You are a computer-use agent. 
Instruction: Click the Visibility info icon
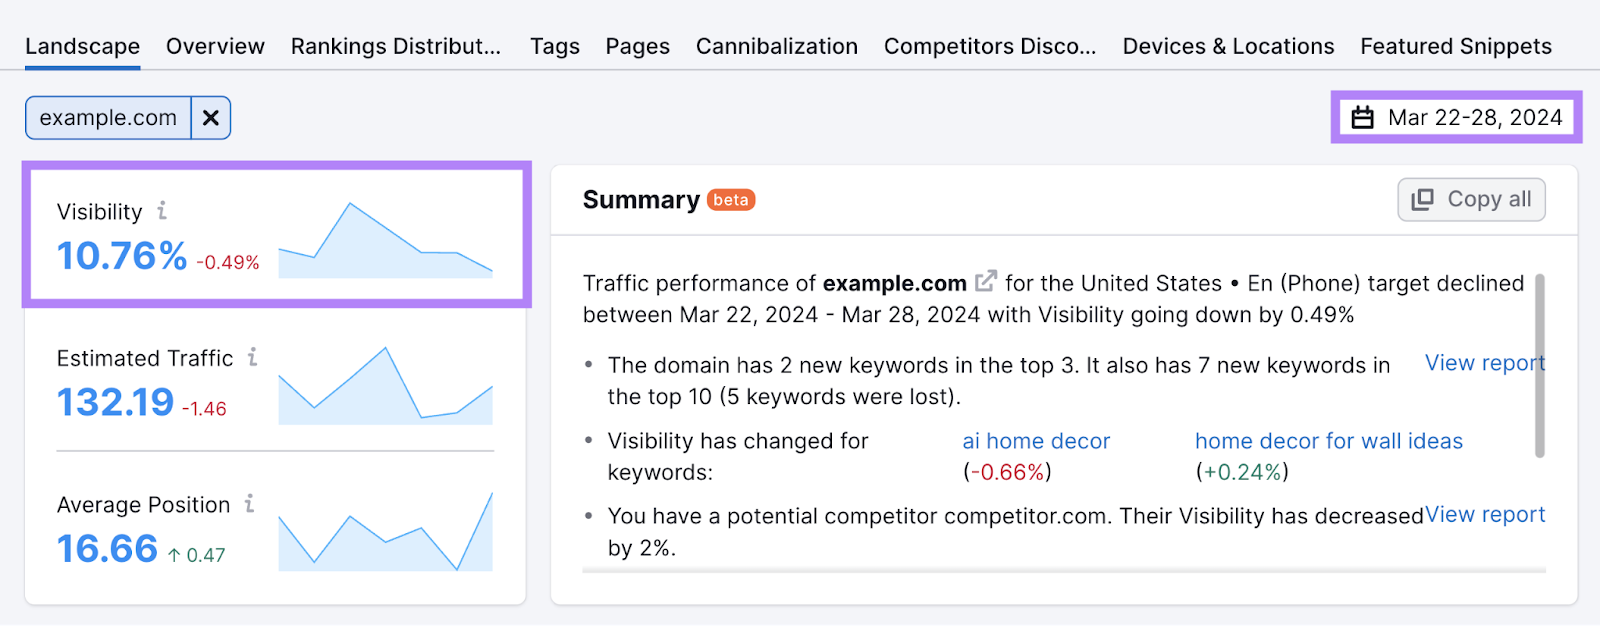tap(162, 210)
